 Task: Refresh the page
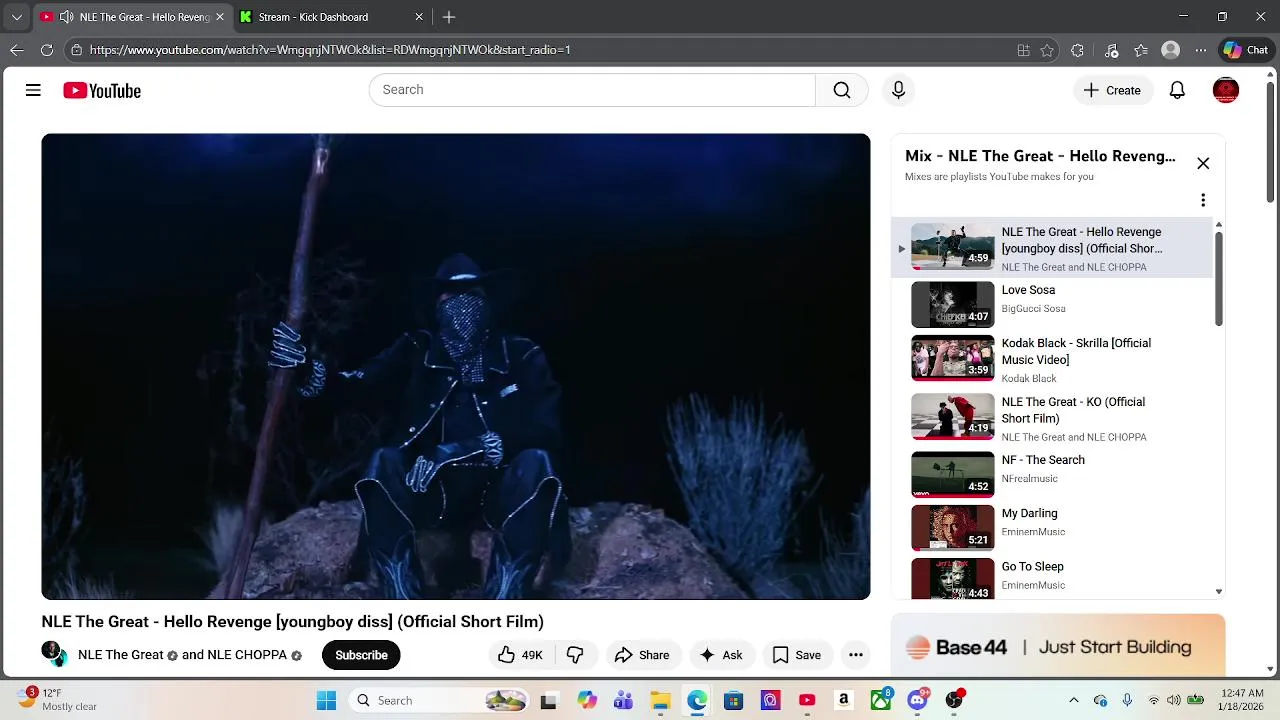pos(47,50)
